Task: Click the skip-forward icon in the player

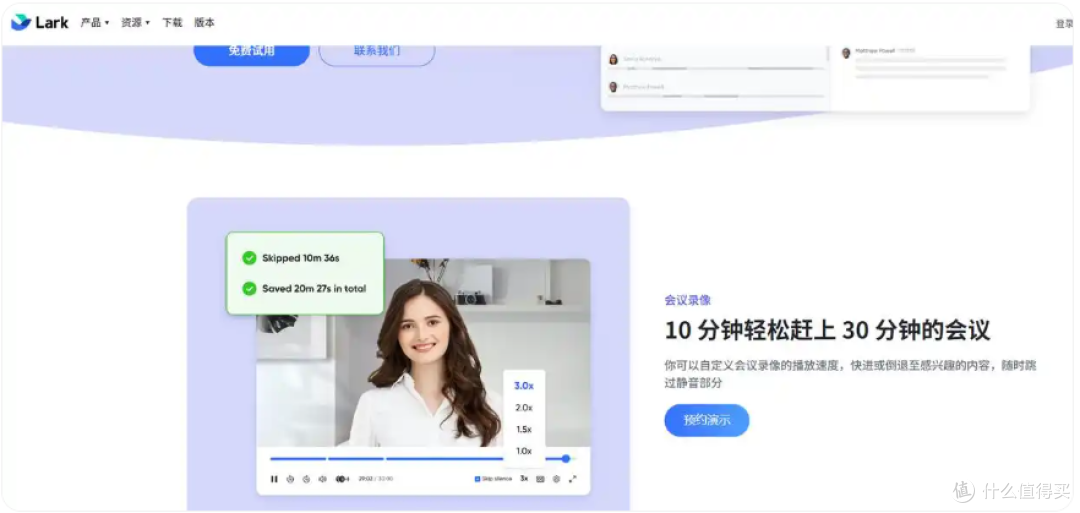Action: coord(307,479)
